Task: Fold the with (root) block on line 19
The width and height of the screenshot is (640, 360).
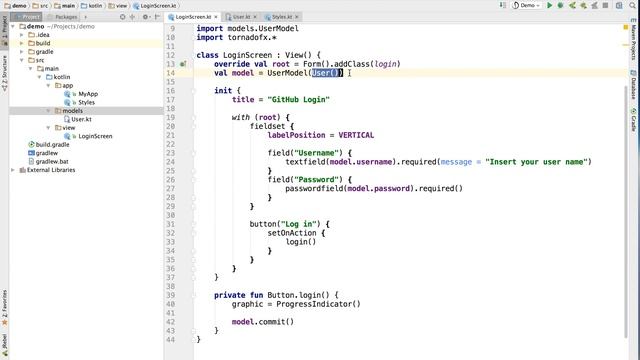Action: [194, 118]
